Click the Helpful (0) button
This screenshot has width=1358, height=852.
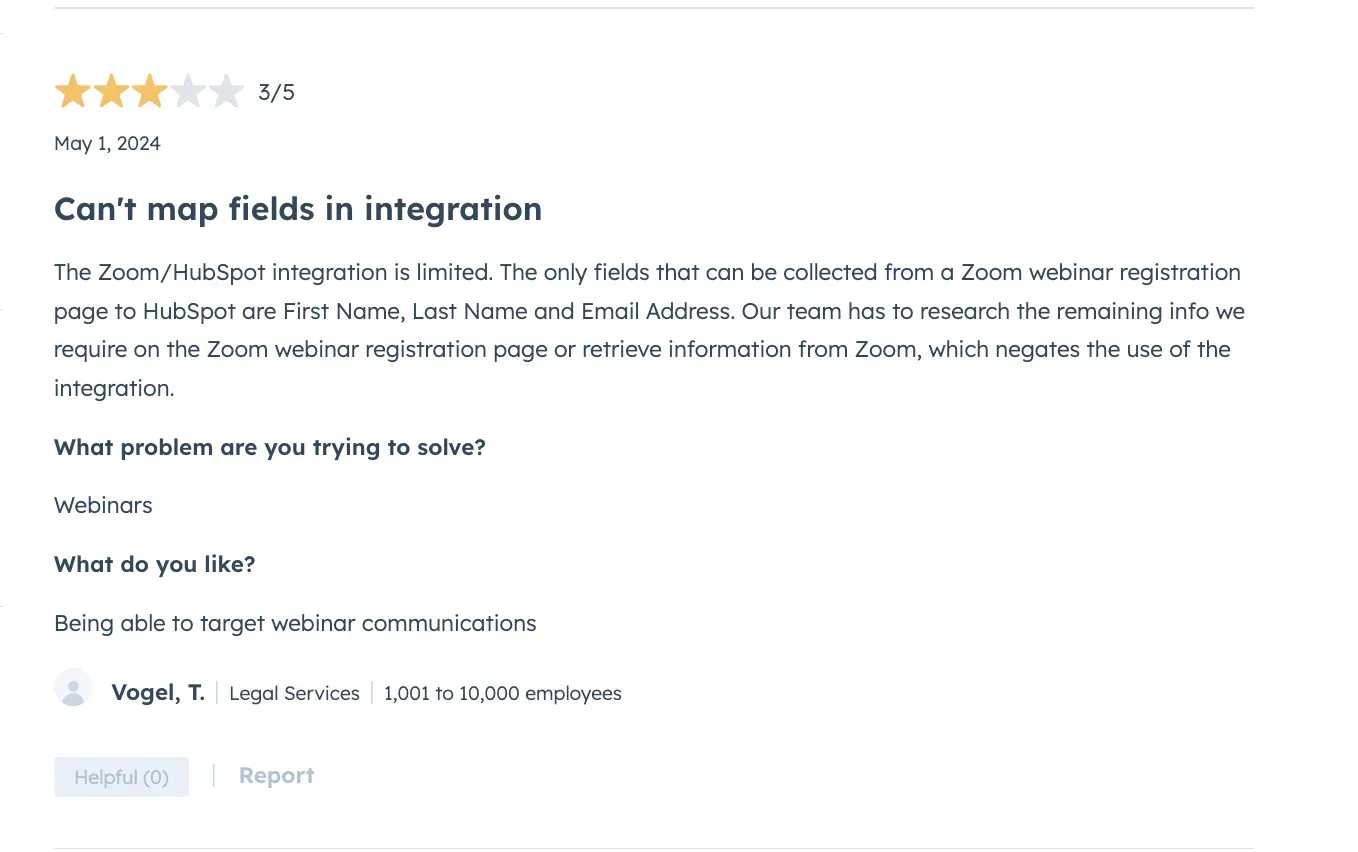coord(121,777)
